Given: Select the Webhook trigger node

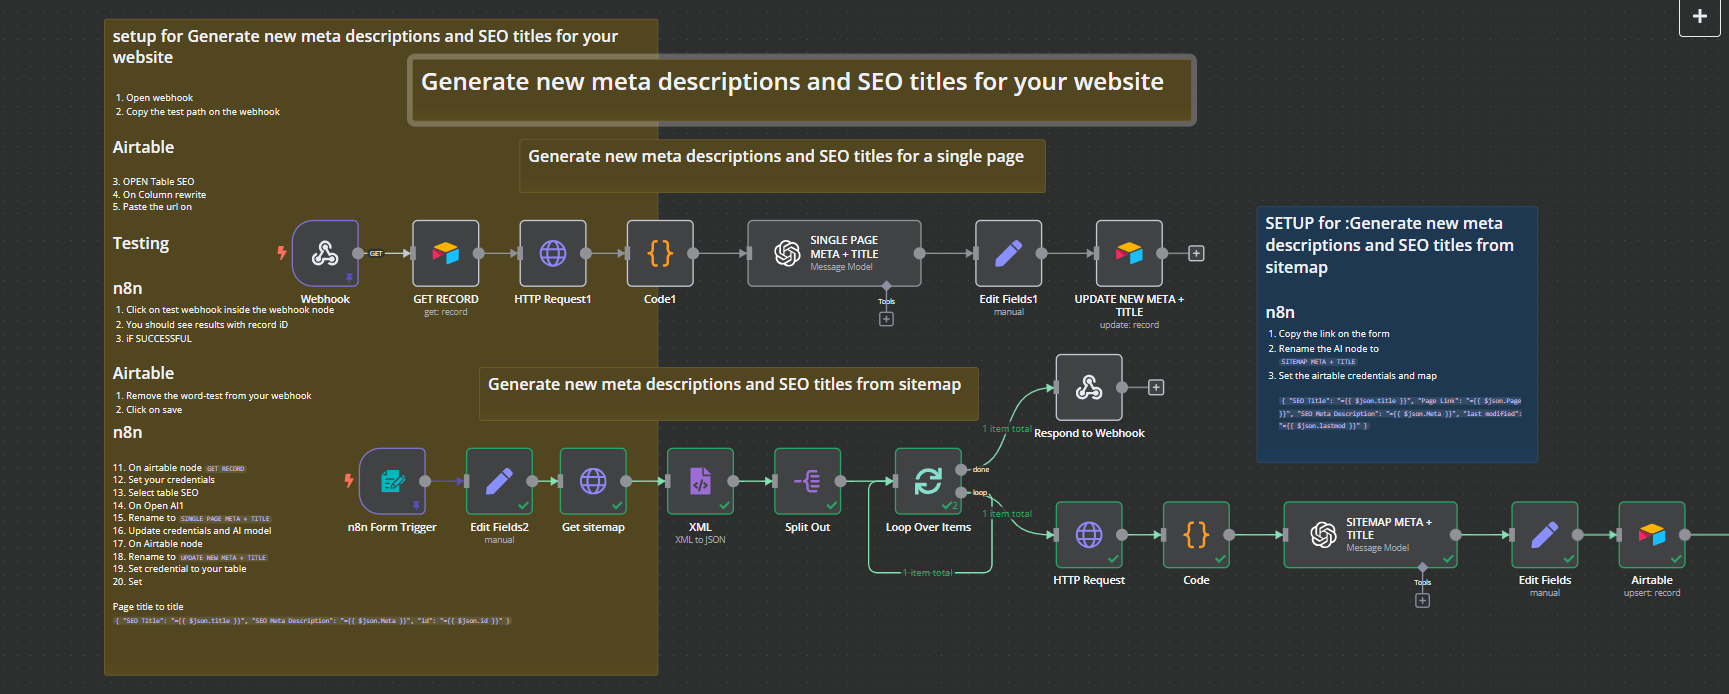Looking at the screenshot, I should [325, 253].
